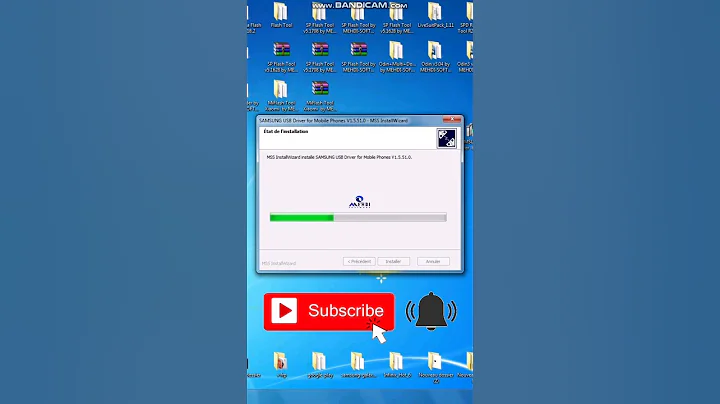
Task: Open the samsung galax... folder
Action: click(x=358, y=365)
